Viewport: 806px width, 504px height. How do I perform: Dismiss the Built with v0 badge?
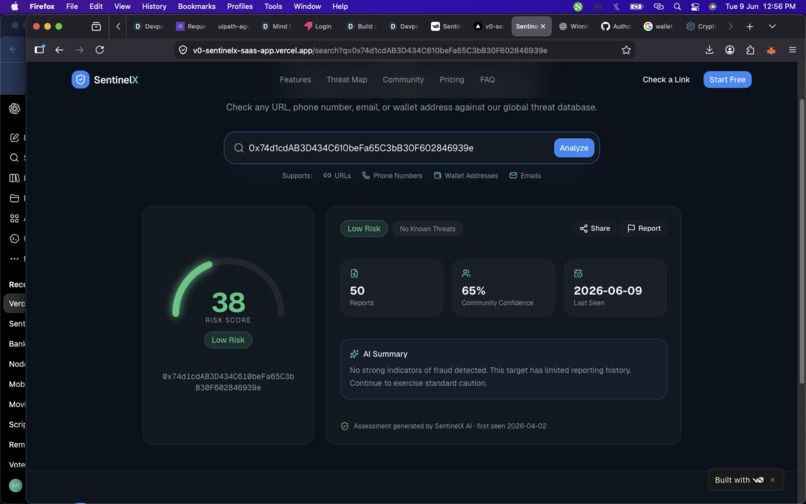(x=772, y=480)
